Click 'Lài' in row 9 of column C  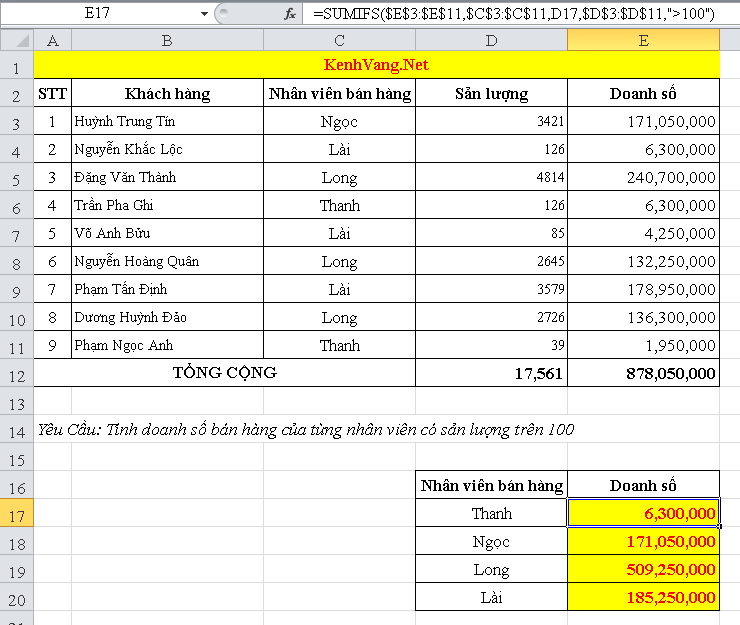pos(339,289)
